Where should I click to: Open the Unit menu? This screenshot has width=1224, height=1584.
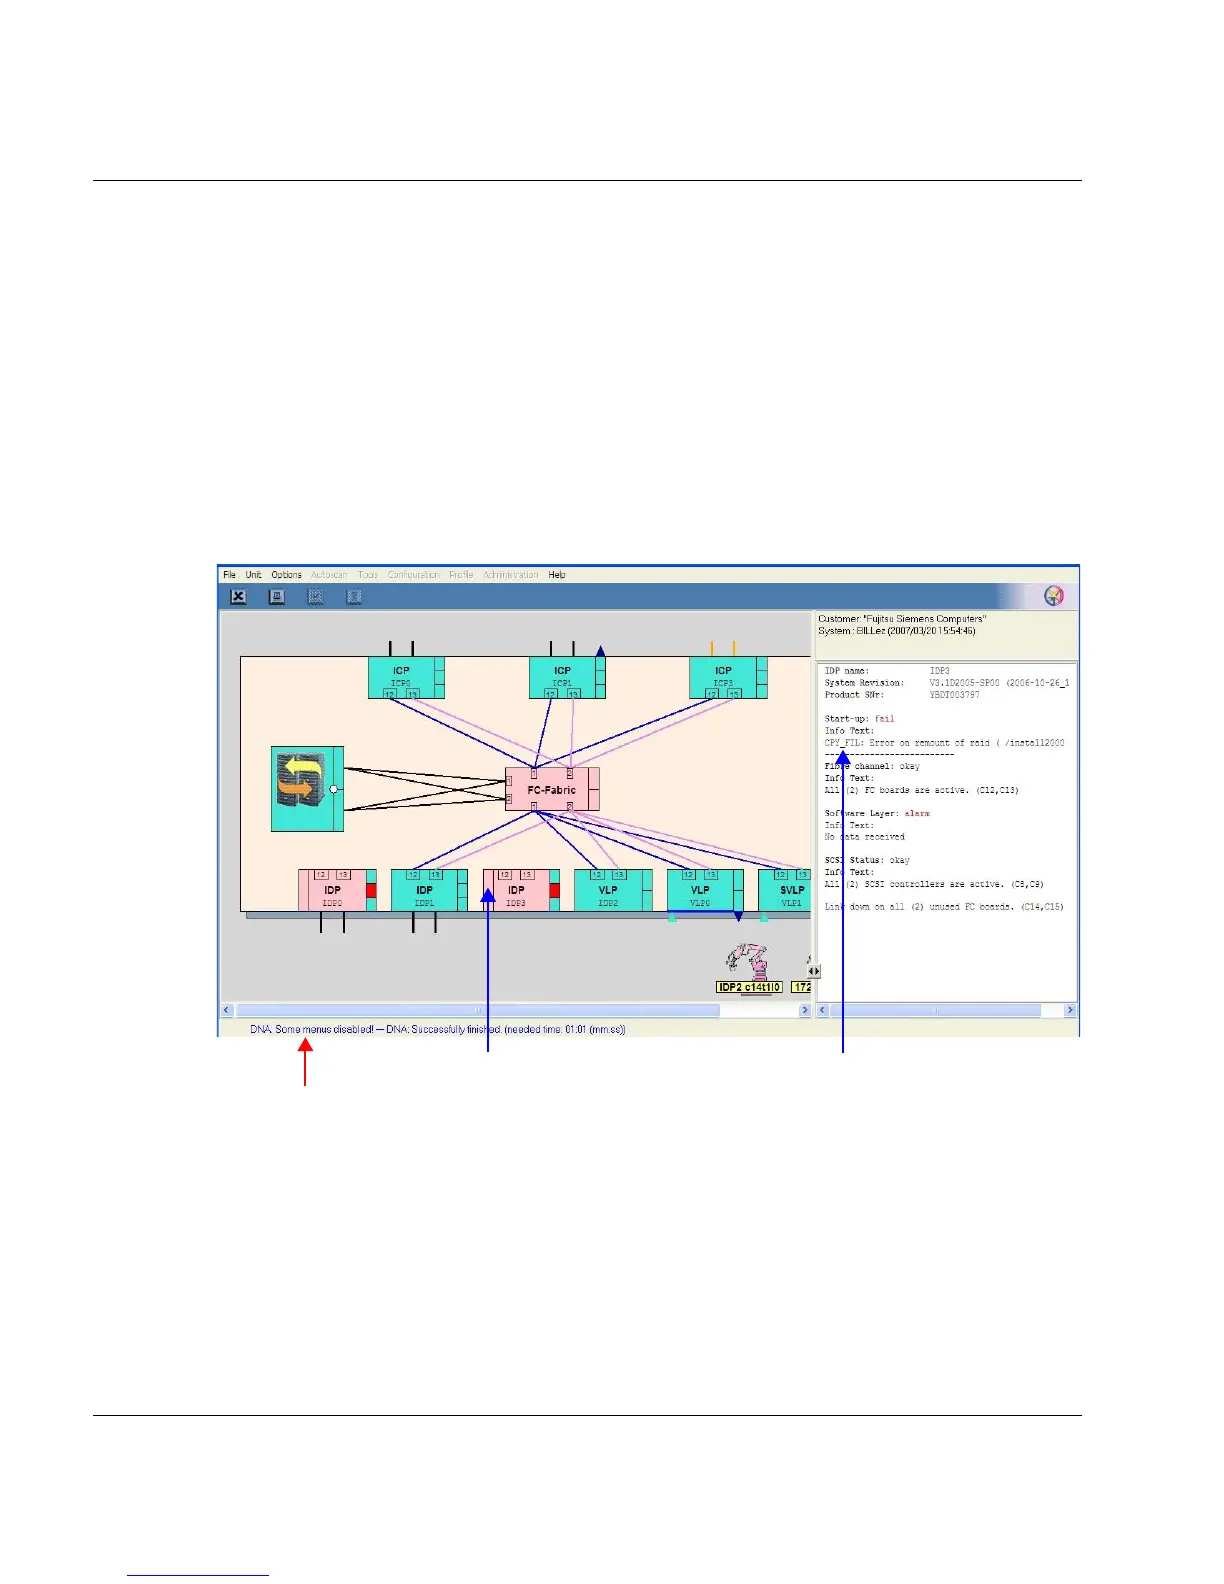click(253, 575)
